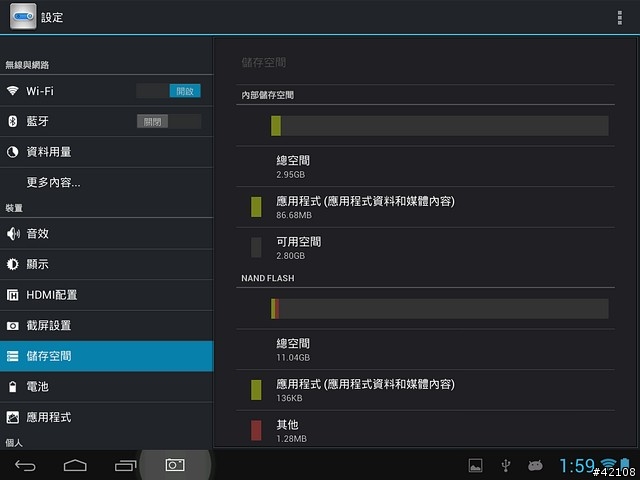The width and height of the screenshot is (640, 480).
Task: Select the 顯示 menu label
Action: (x=38, y=264)
